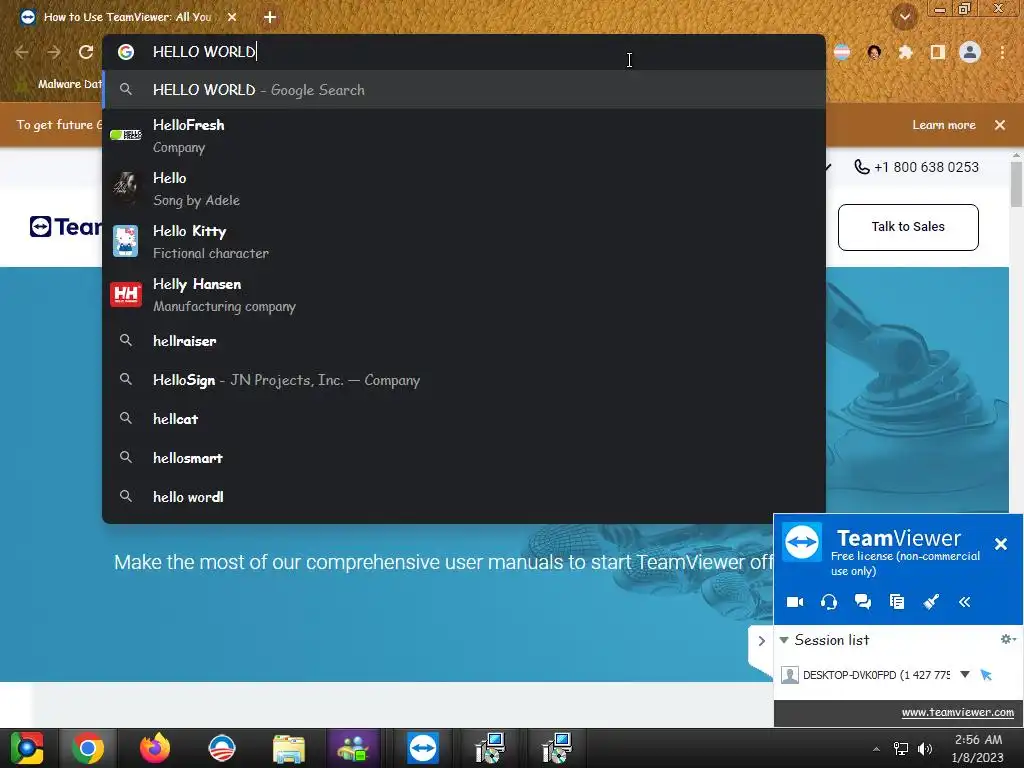Collapse the Session list triangle

784,640
